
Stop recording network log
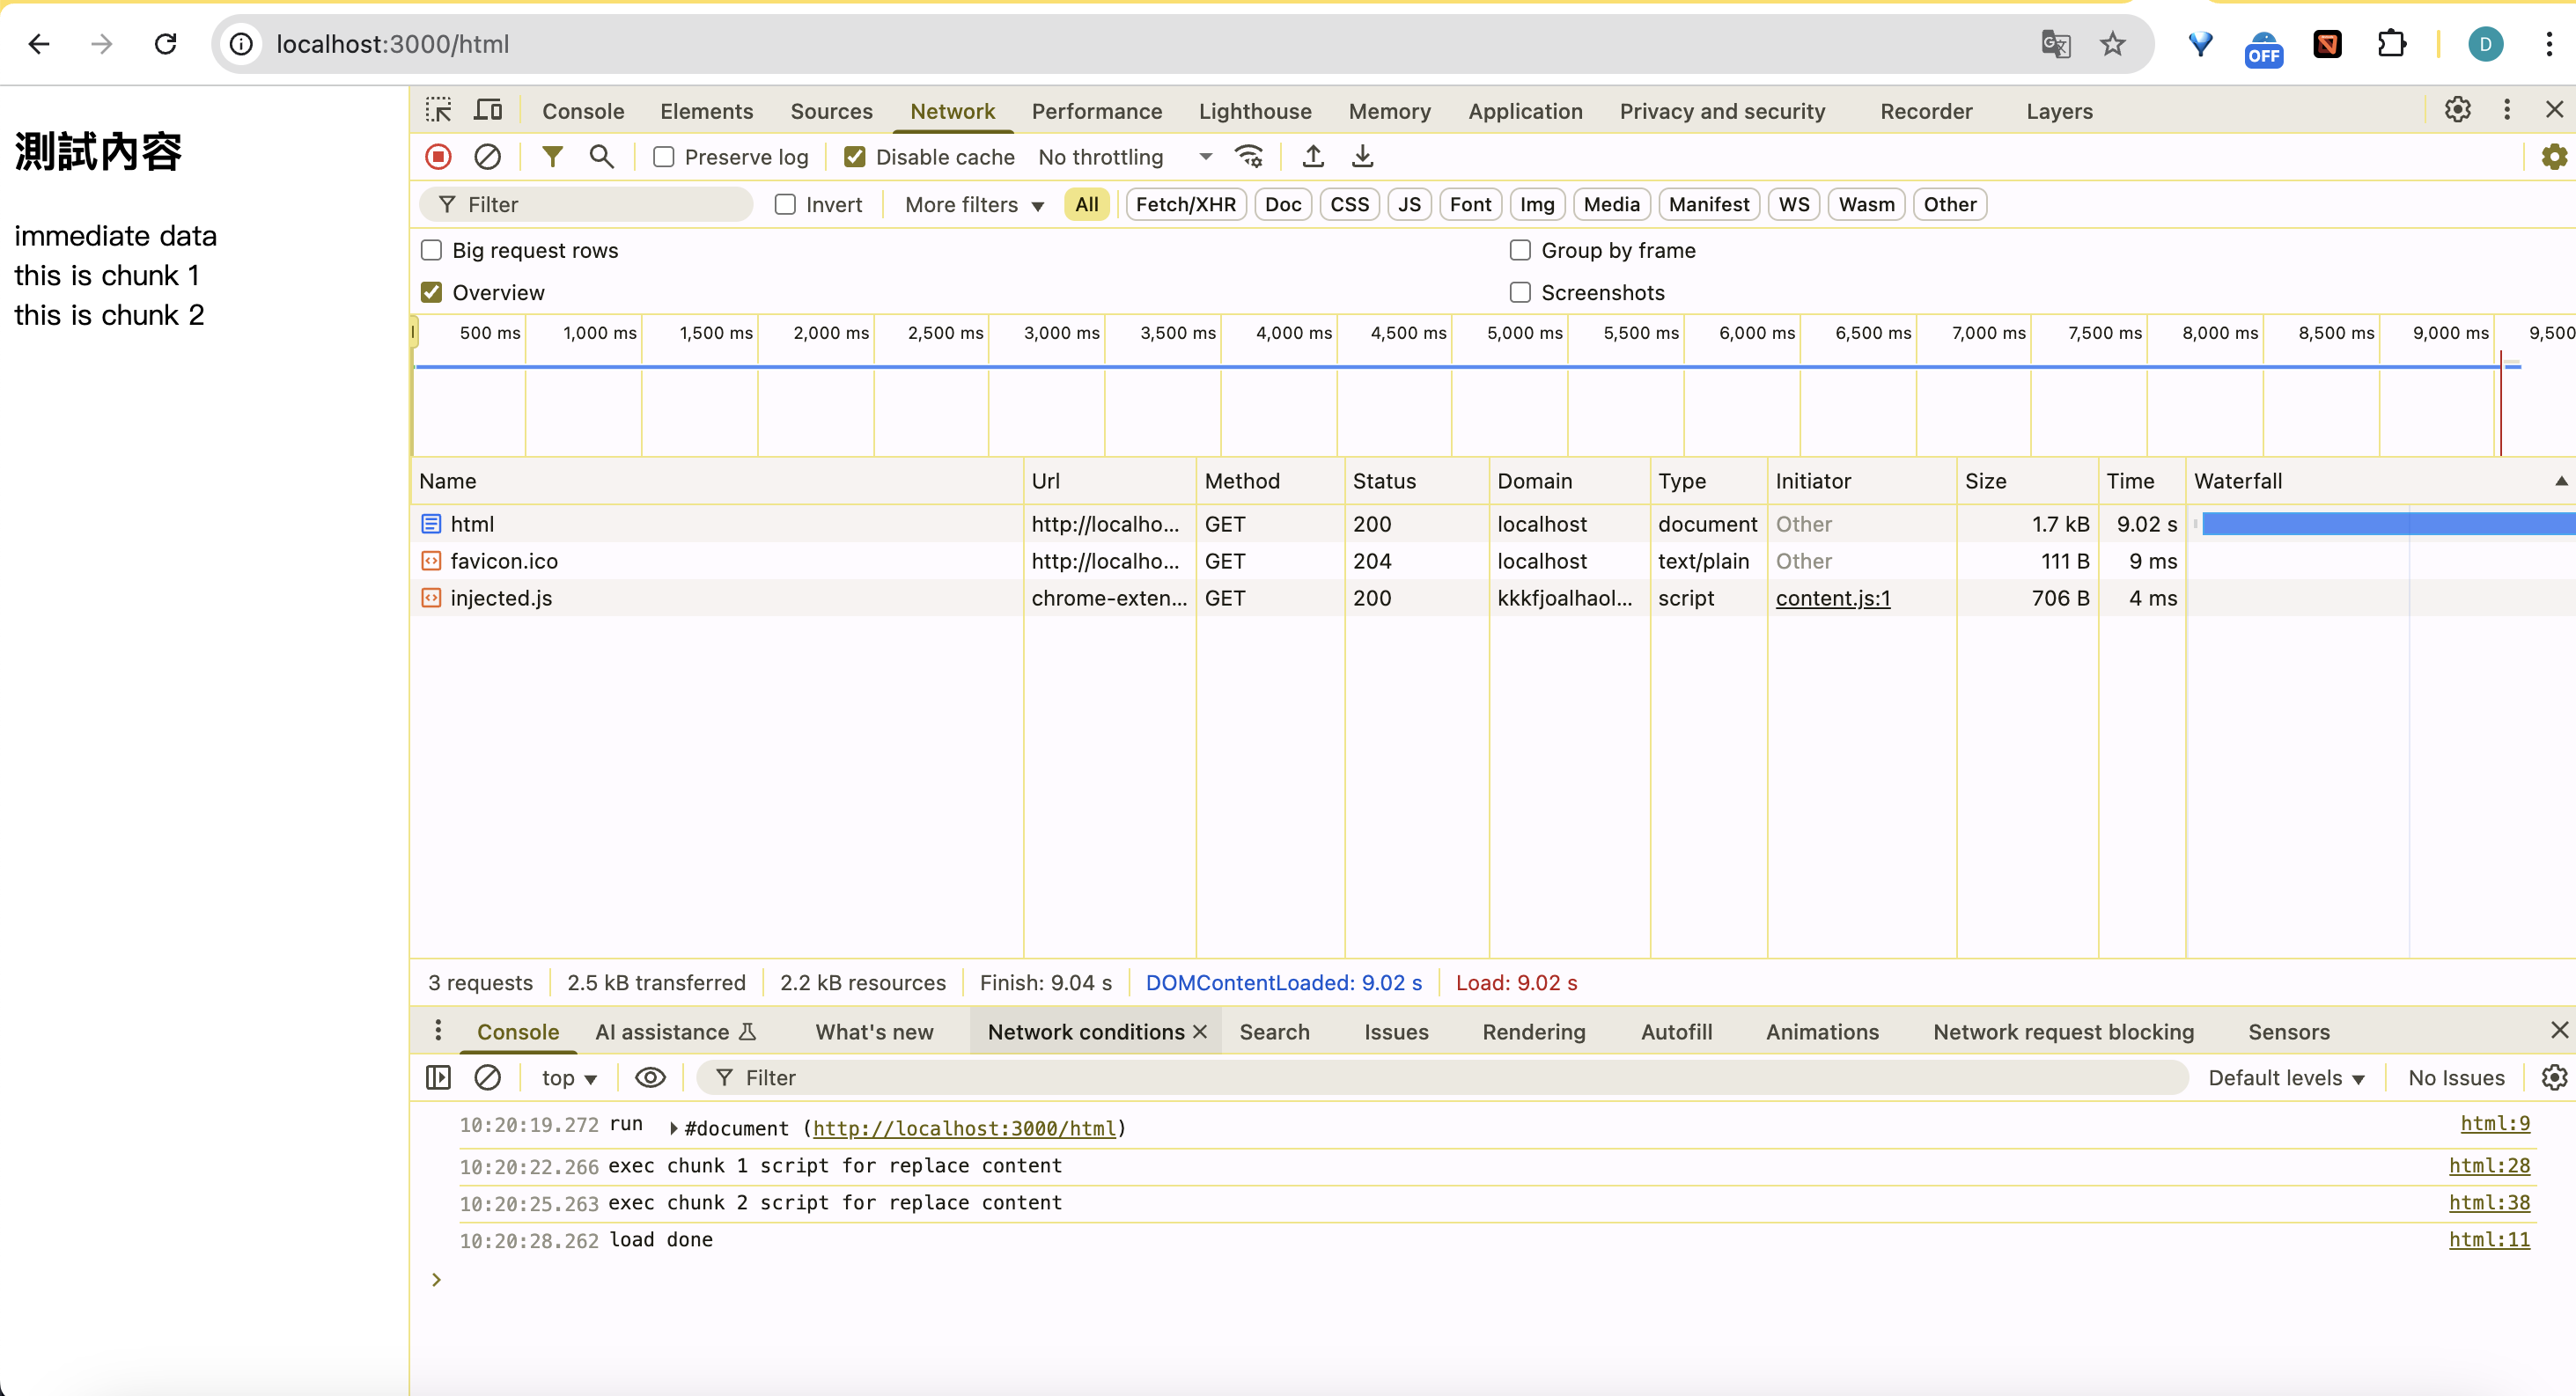coord(438,157)
